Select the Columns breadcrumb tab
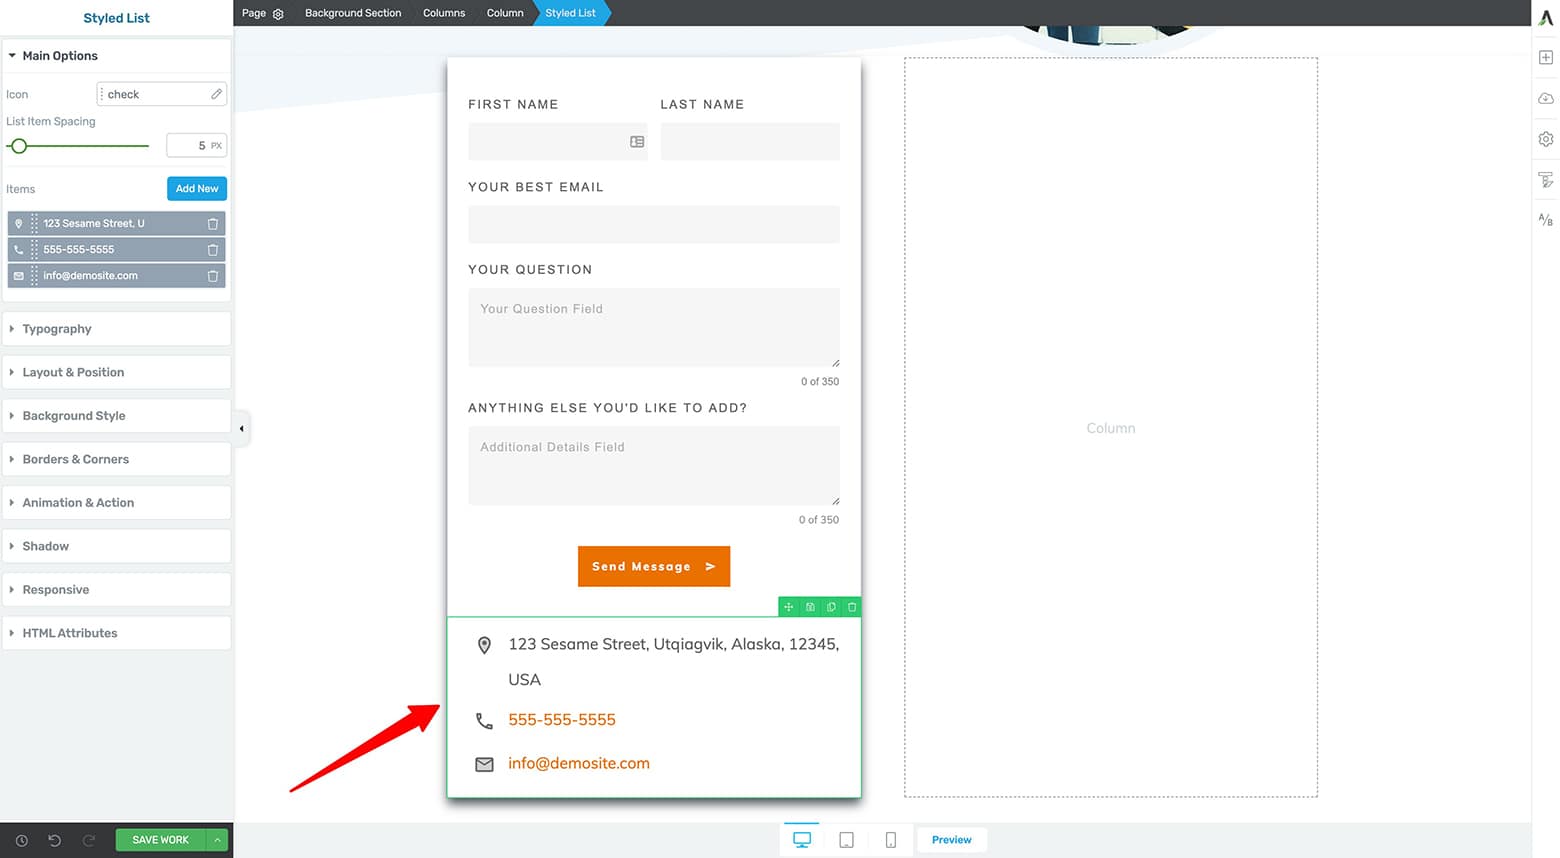This screenshot has height=858, width=1560. coord(443,13)
